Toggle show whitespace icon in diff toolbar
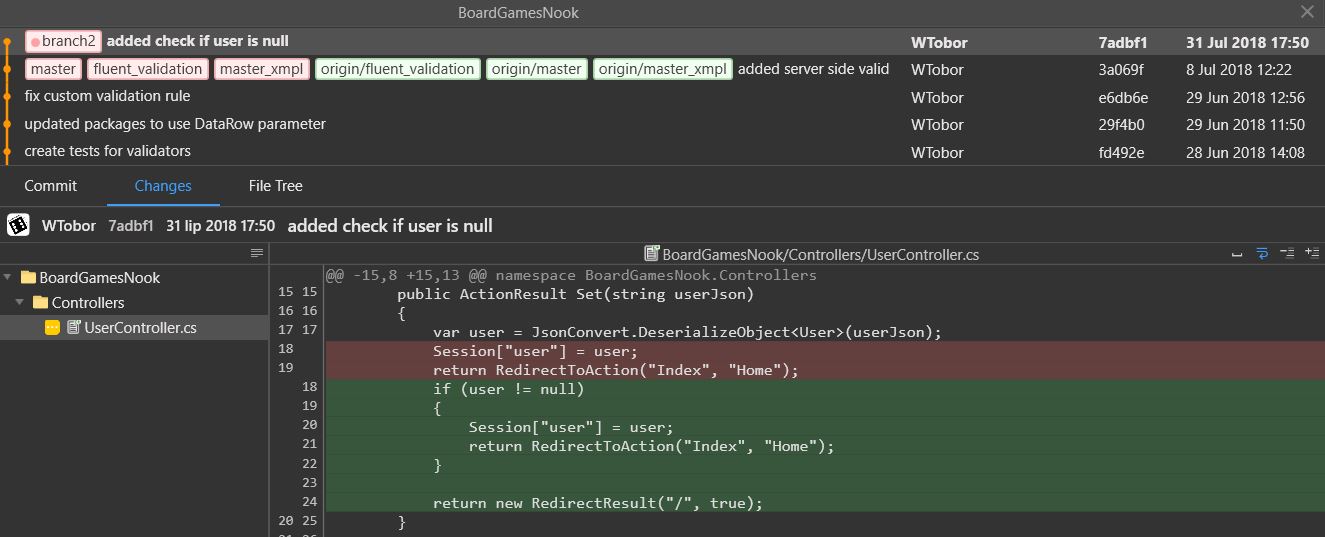The width and height of the screenshot is (1325, 537). [x=1237, y=254]
